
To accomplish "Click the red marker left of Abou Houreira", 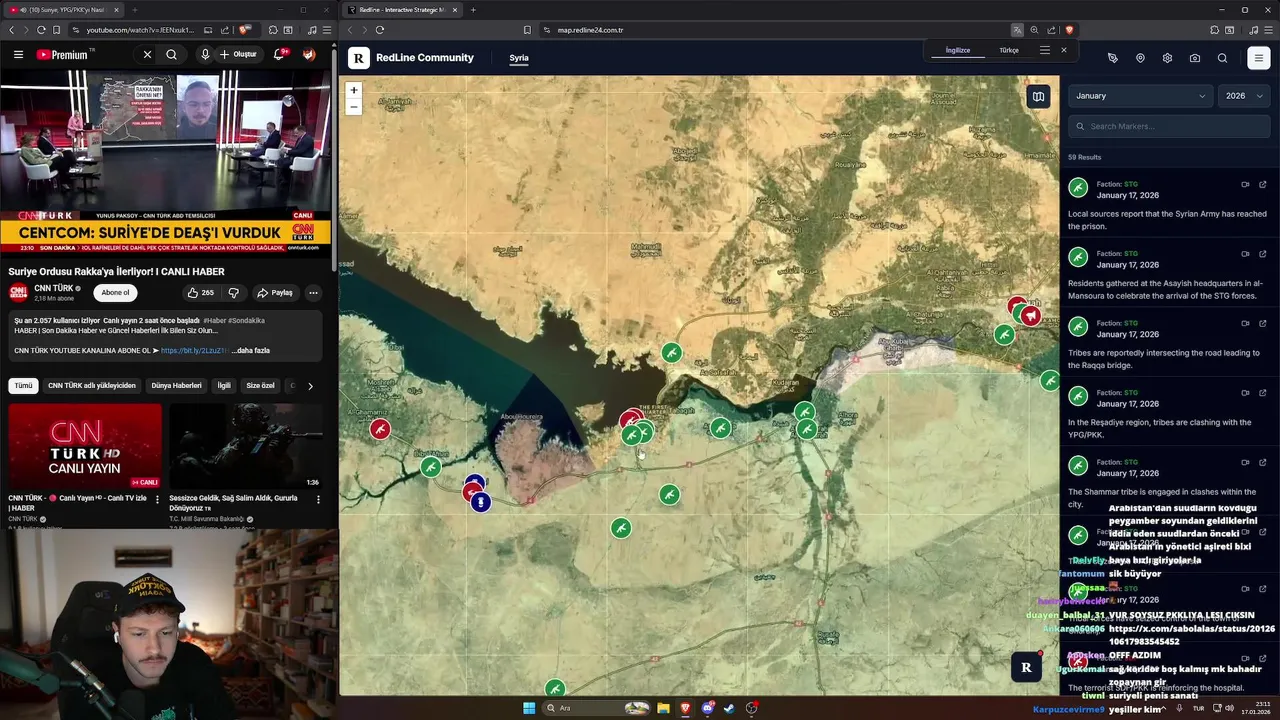I will click(380, 429).
